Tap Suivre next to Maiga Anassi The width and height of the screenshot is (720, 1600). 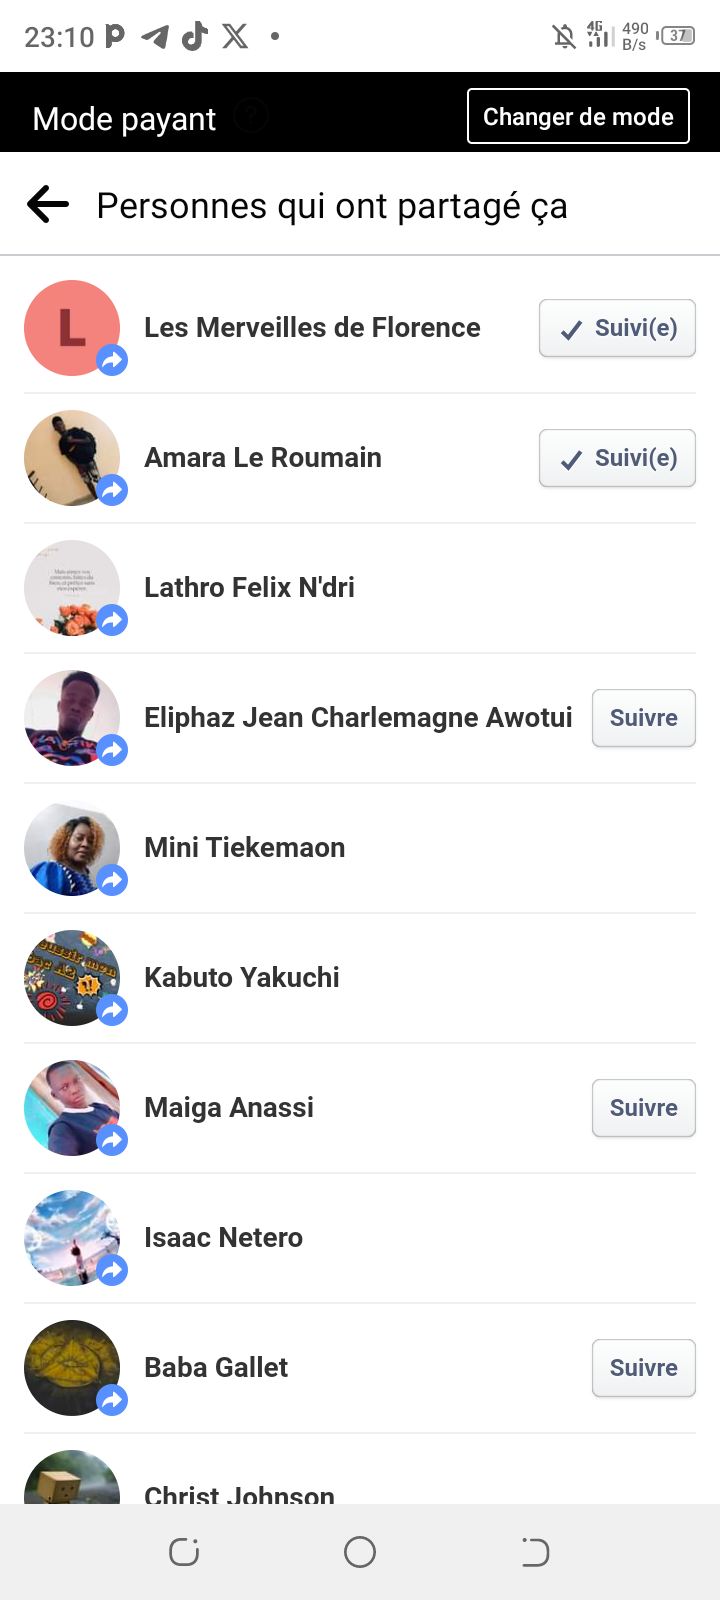coord(643,1108)
